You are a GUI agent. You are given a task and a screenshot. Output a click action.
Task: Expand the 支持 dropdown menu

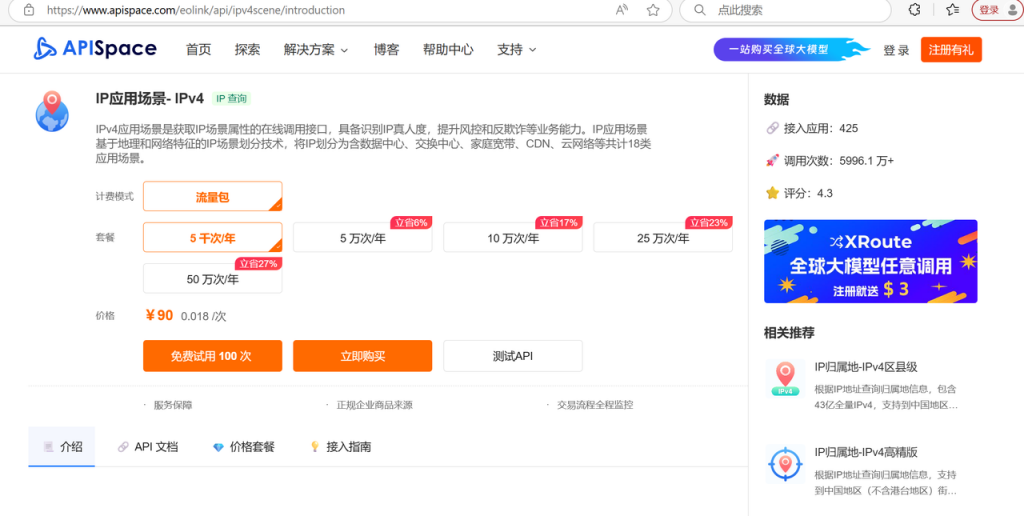517,50
